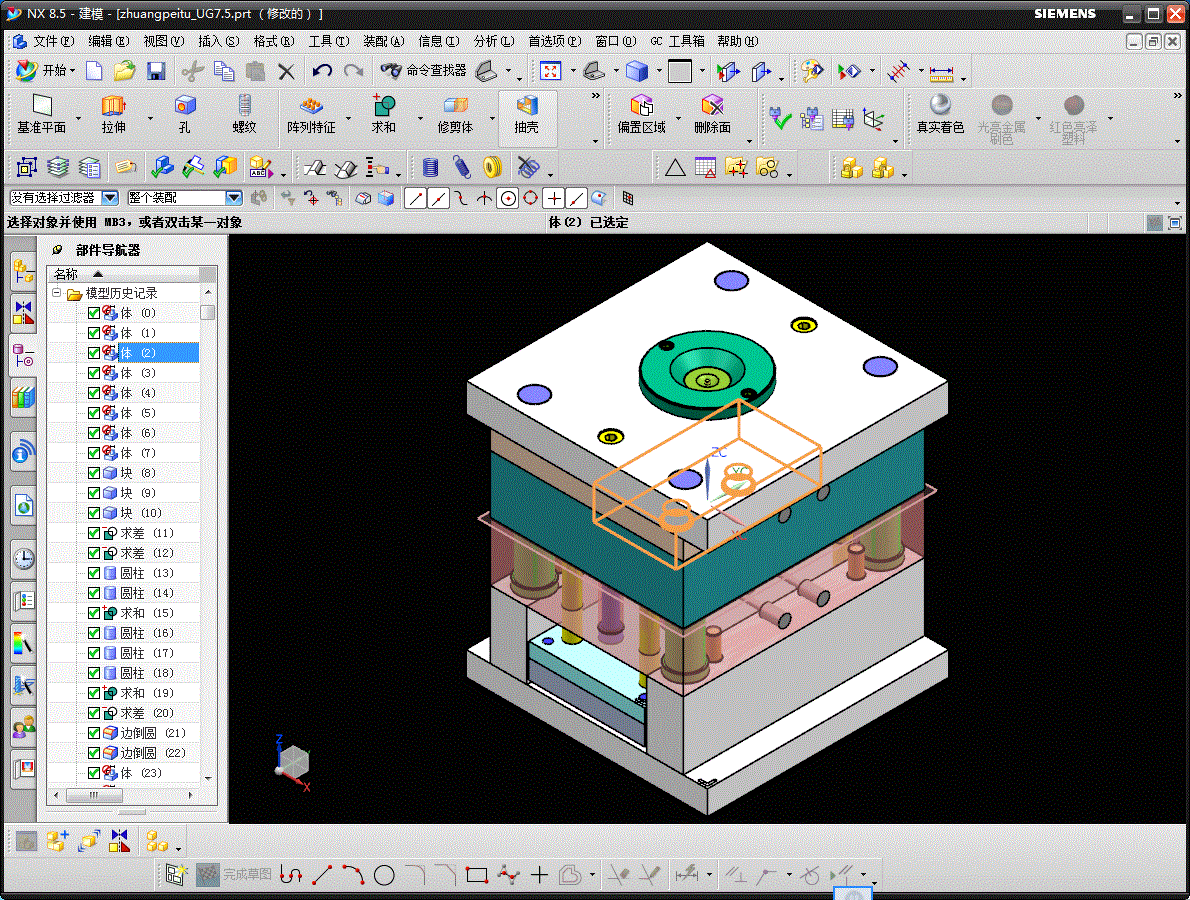
Task: Select the Line sketch tool
Action: pos(322,876)
